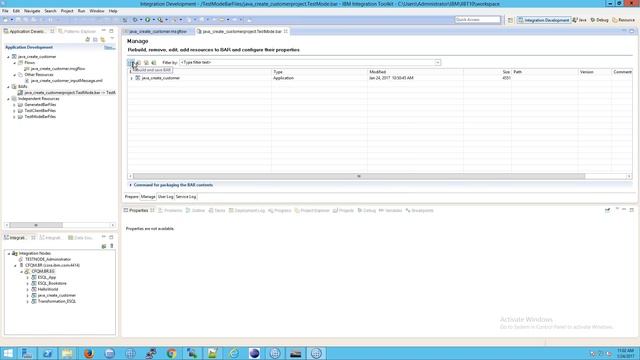Switch to the Integration Development perspective
Screen dimensions: 640x360
544,20
